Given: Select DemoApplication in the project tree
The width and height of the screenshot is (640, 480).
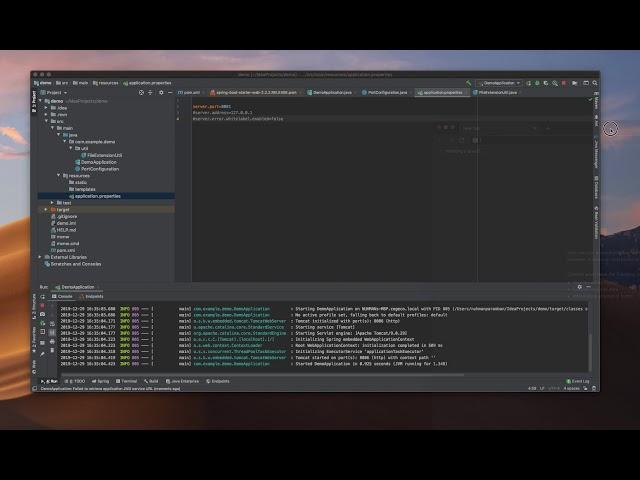Looking at the screenshot, I should (x=96, y=162).
